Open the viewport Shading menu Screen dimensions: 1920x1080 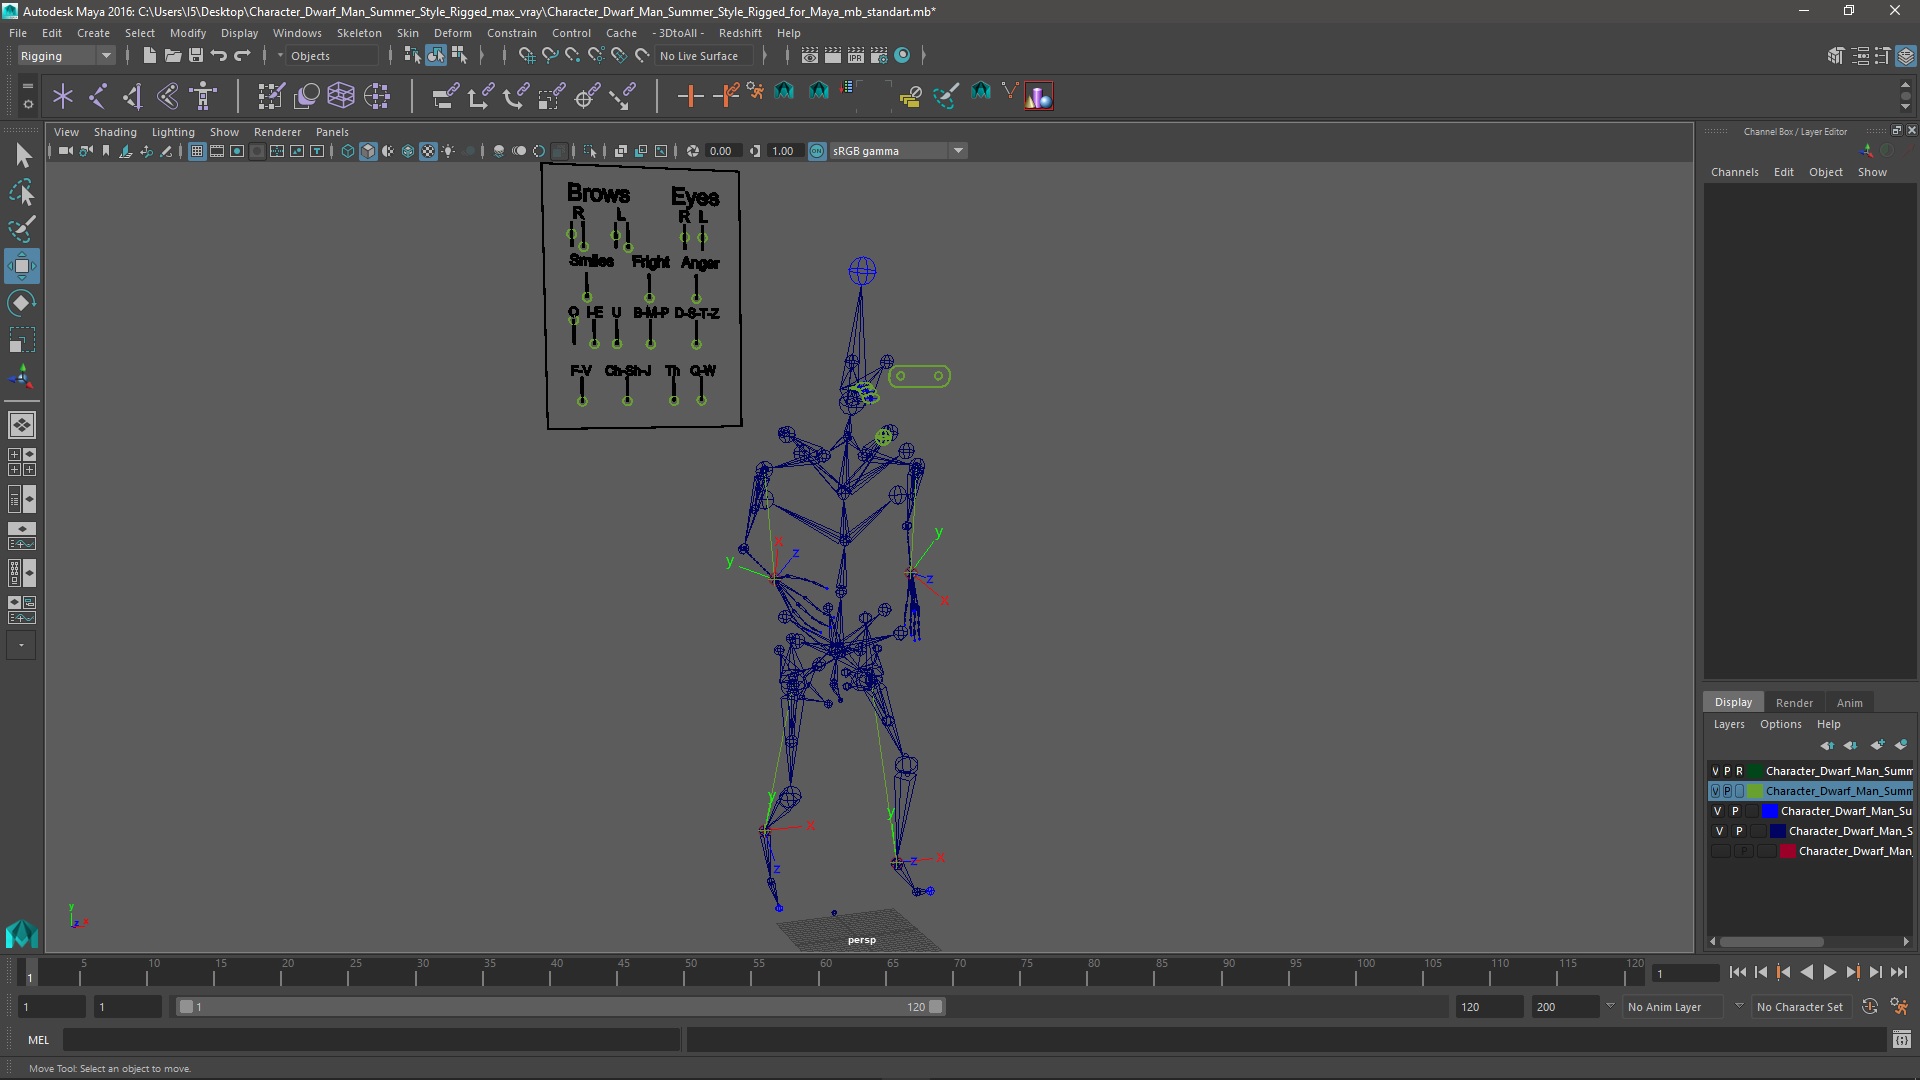tap(115, 132)
